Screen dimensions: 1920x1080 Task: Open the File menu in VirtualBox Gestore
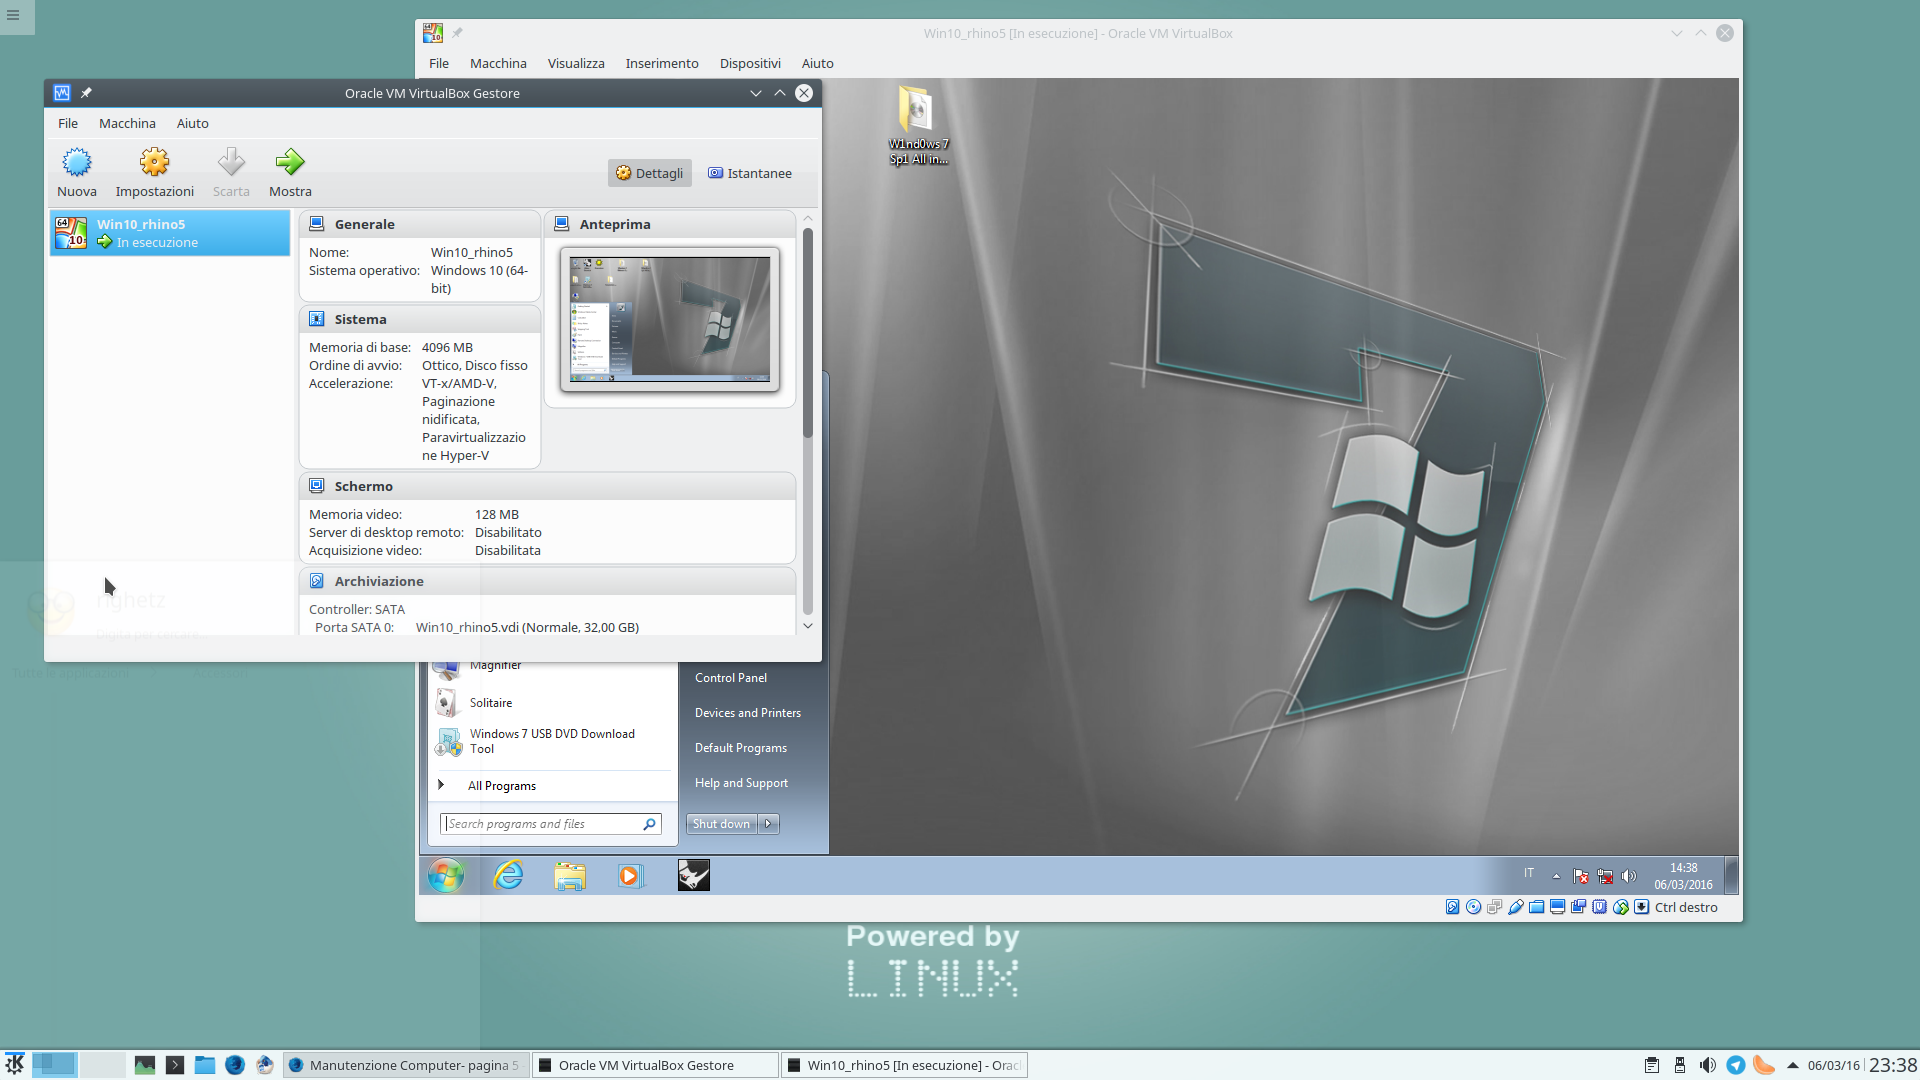point(68,123)
